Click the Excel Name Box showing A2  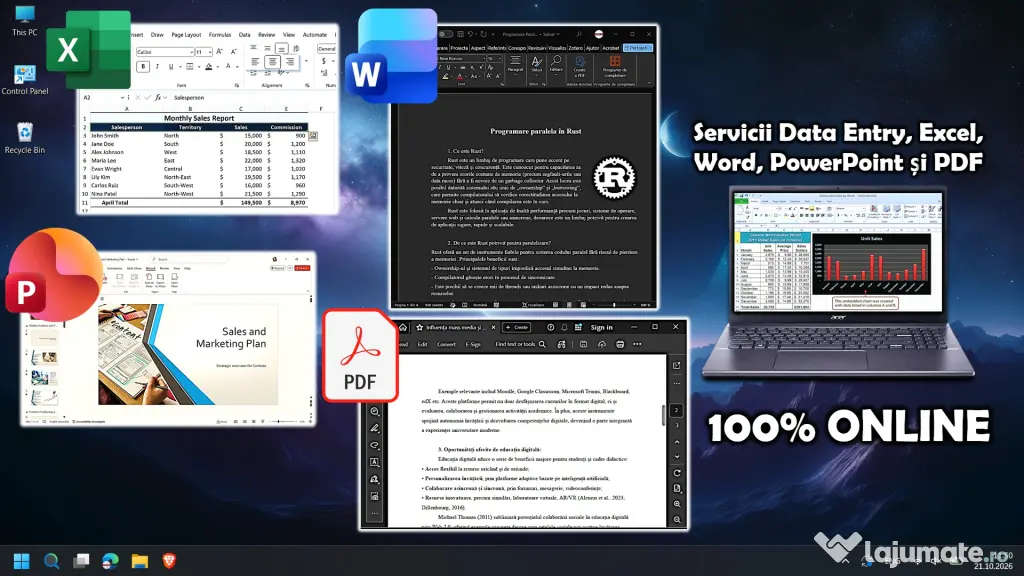pos(103,97)
